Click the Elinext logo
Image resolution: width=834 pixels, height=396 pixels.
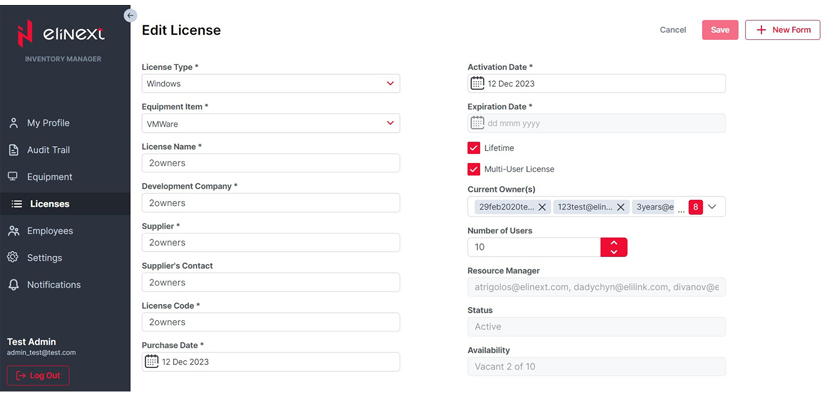(61, 34)
